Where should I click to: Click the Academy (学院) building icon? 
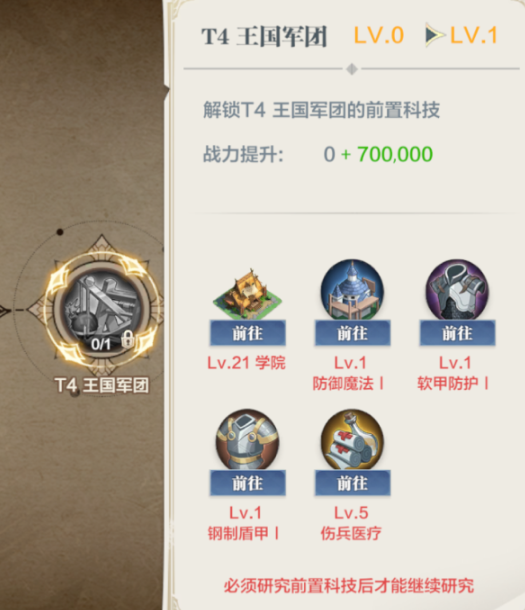(x=247, y=294)
